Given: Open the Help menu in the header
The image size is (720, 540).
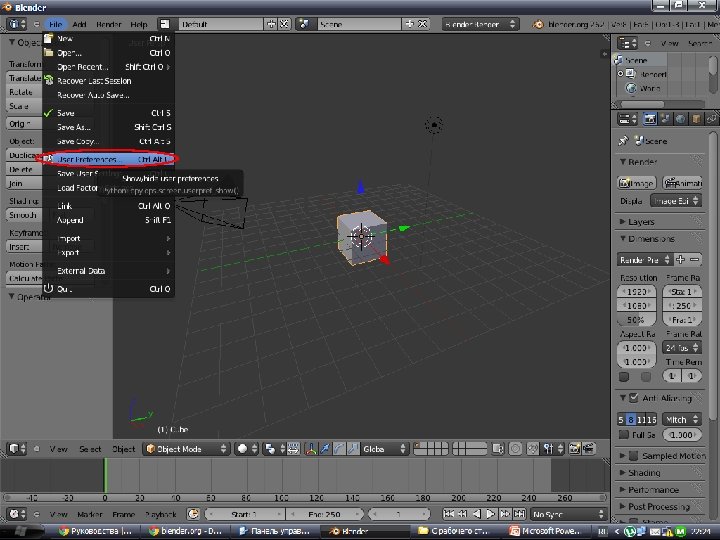Looking at the screenshot, I should (x=139, y=24).
